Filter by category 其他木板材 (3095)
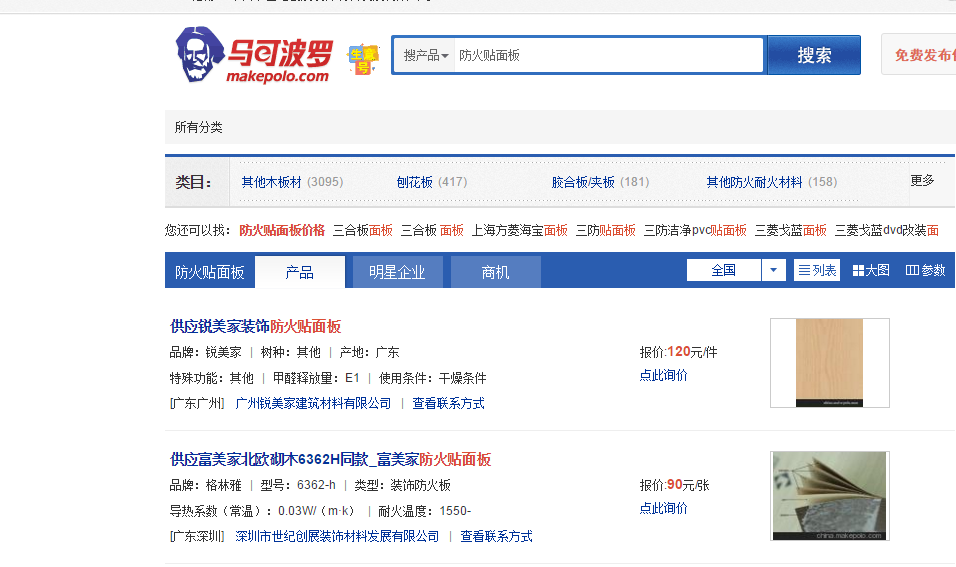Image resolution: width=956 pixels, height=567 pixels. click(x=292, y=182)
